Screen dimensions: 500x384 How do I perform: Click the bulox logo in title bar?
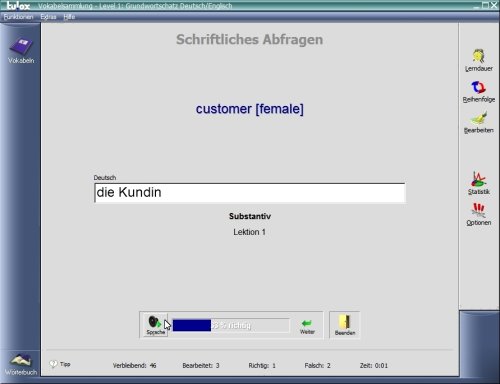(x=18, y=5)
